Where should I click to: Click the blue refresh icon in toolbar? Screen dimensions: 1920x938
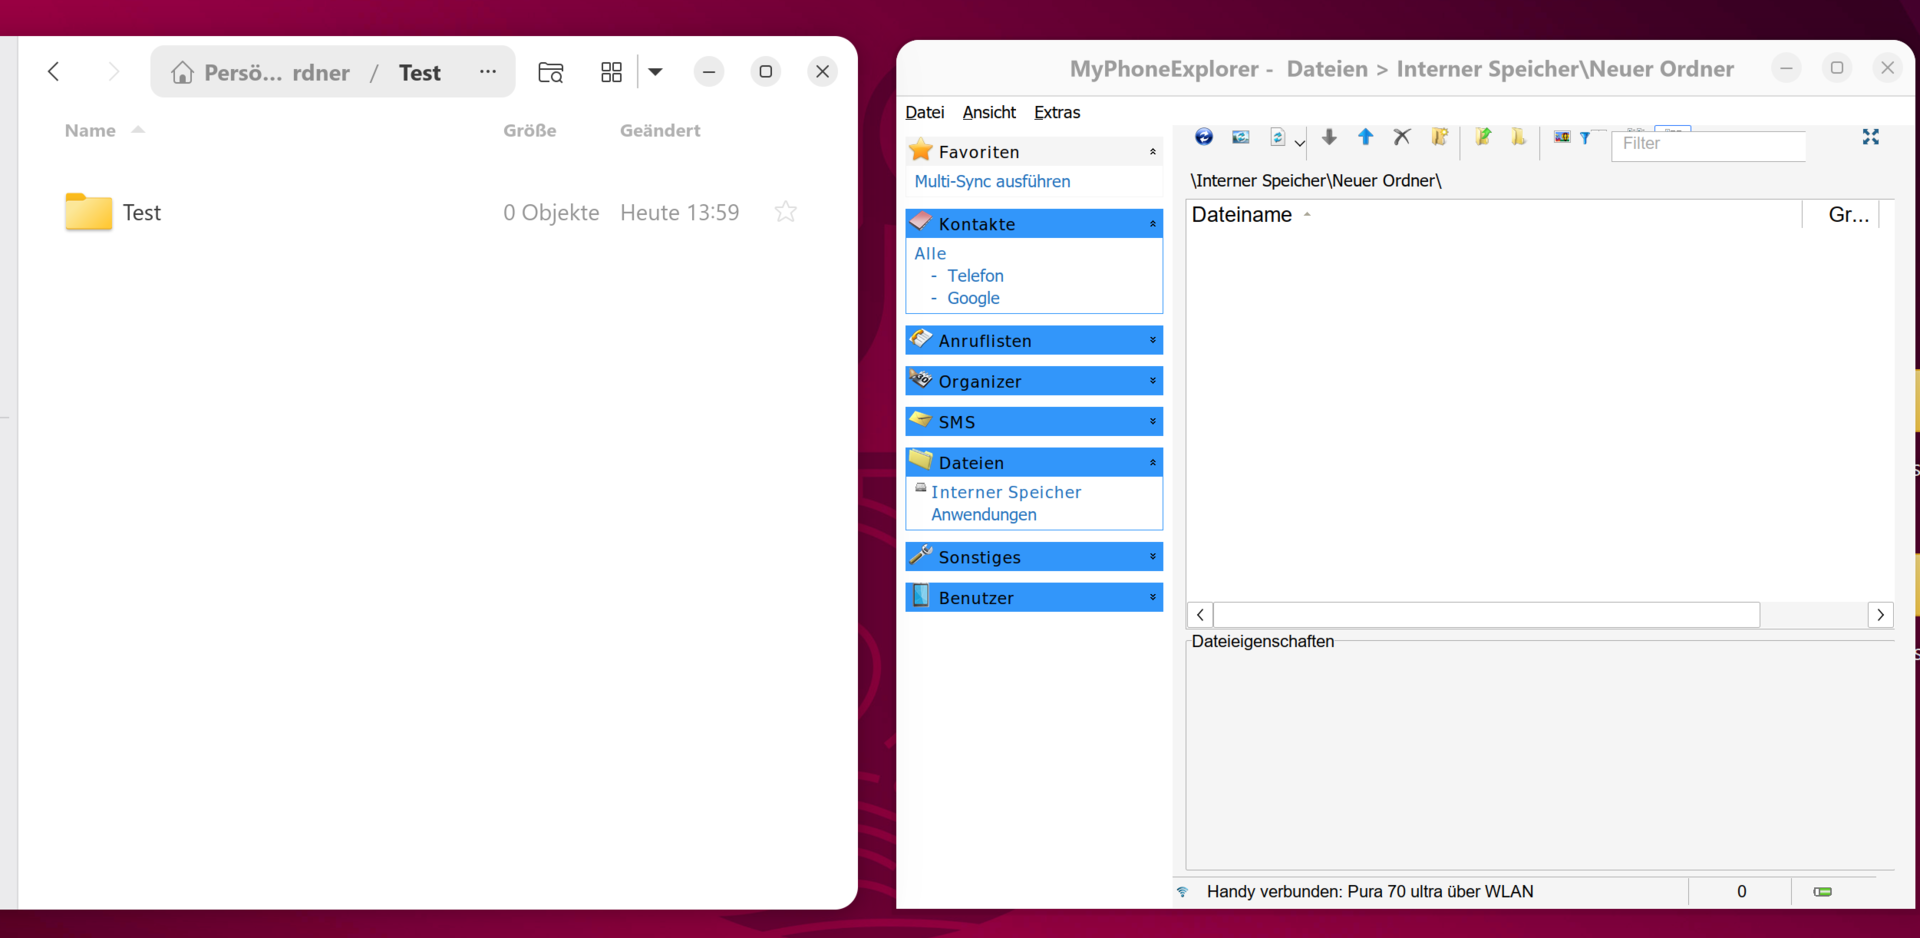coord(1204,137)
